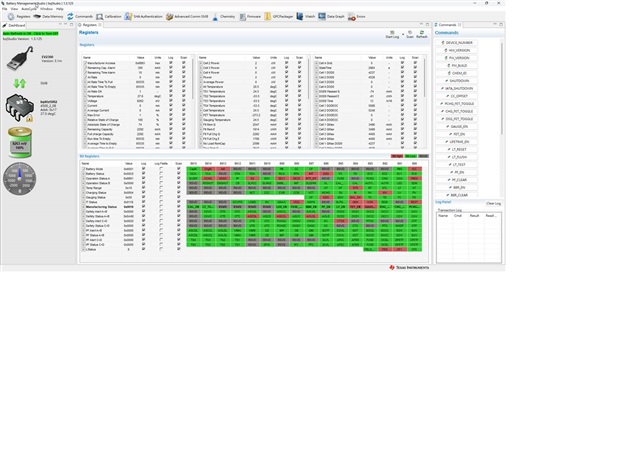Toggle Log Fields checkbox for Battery Status

161,173
